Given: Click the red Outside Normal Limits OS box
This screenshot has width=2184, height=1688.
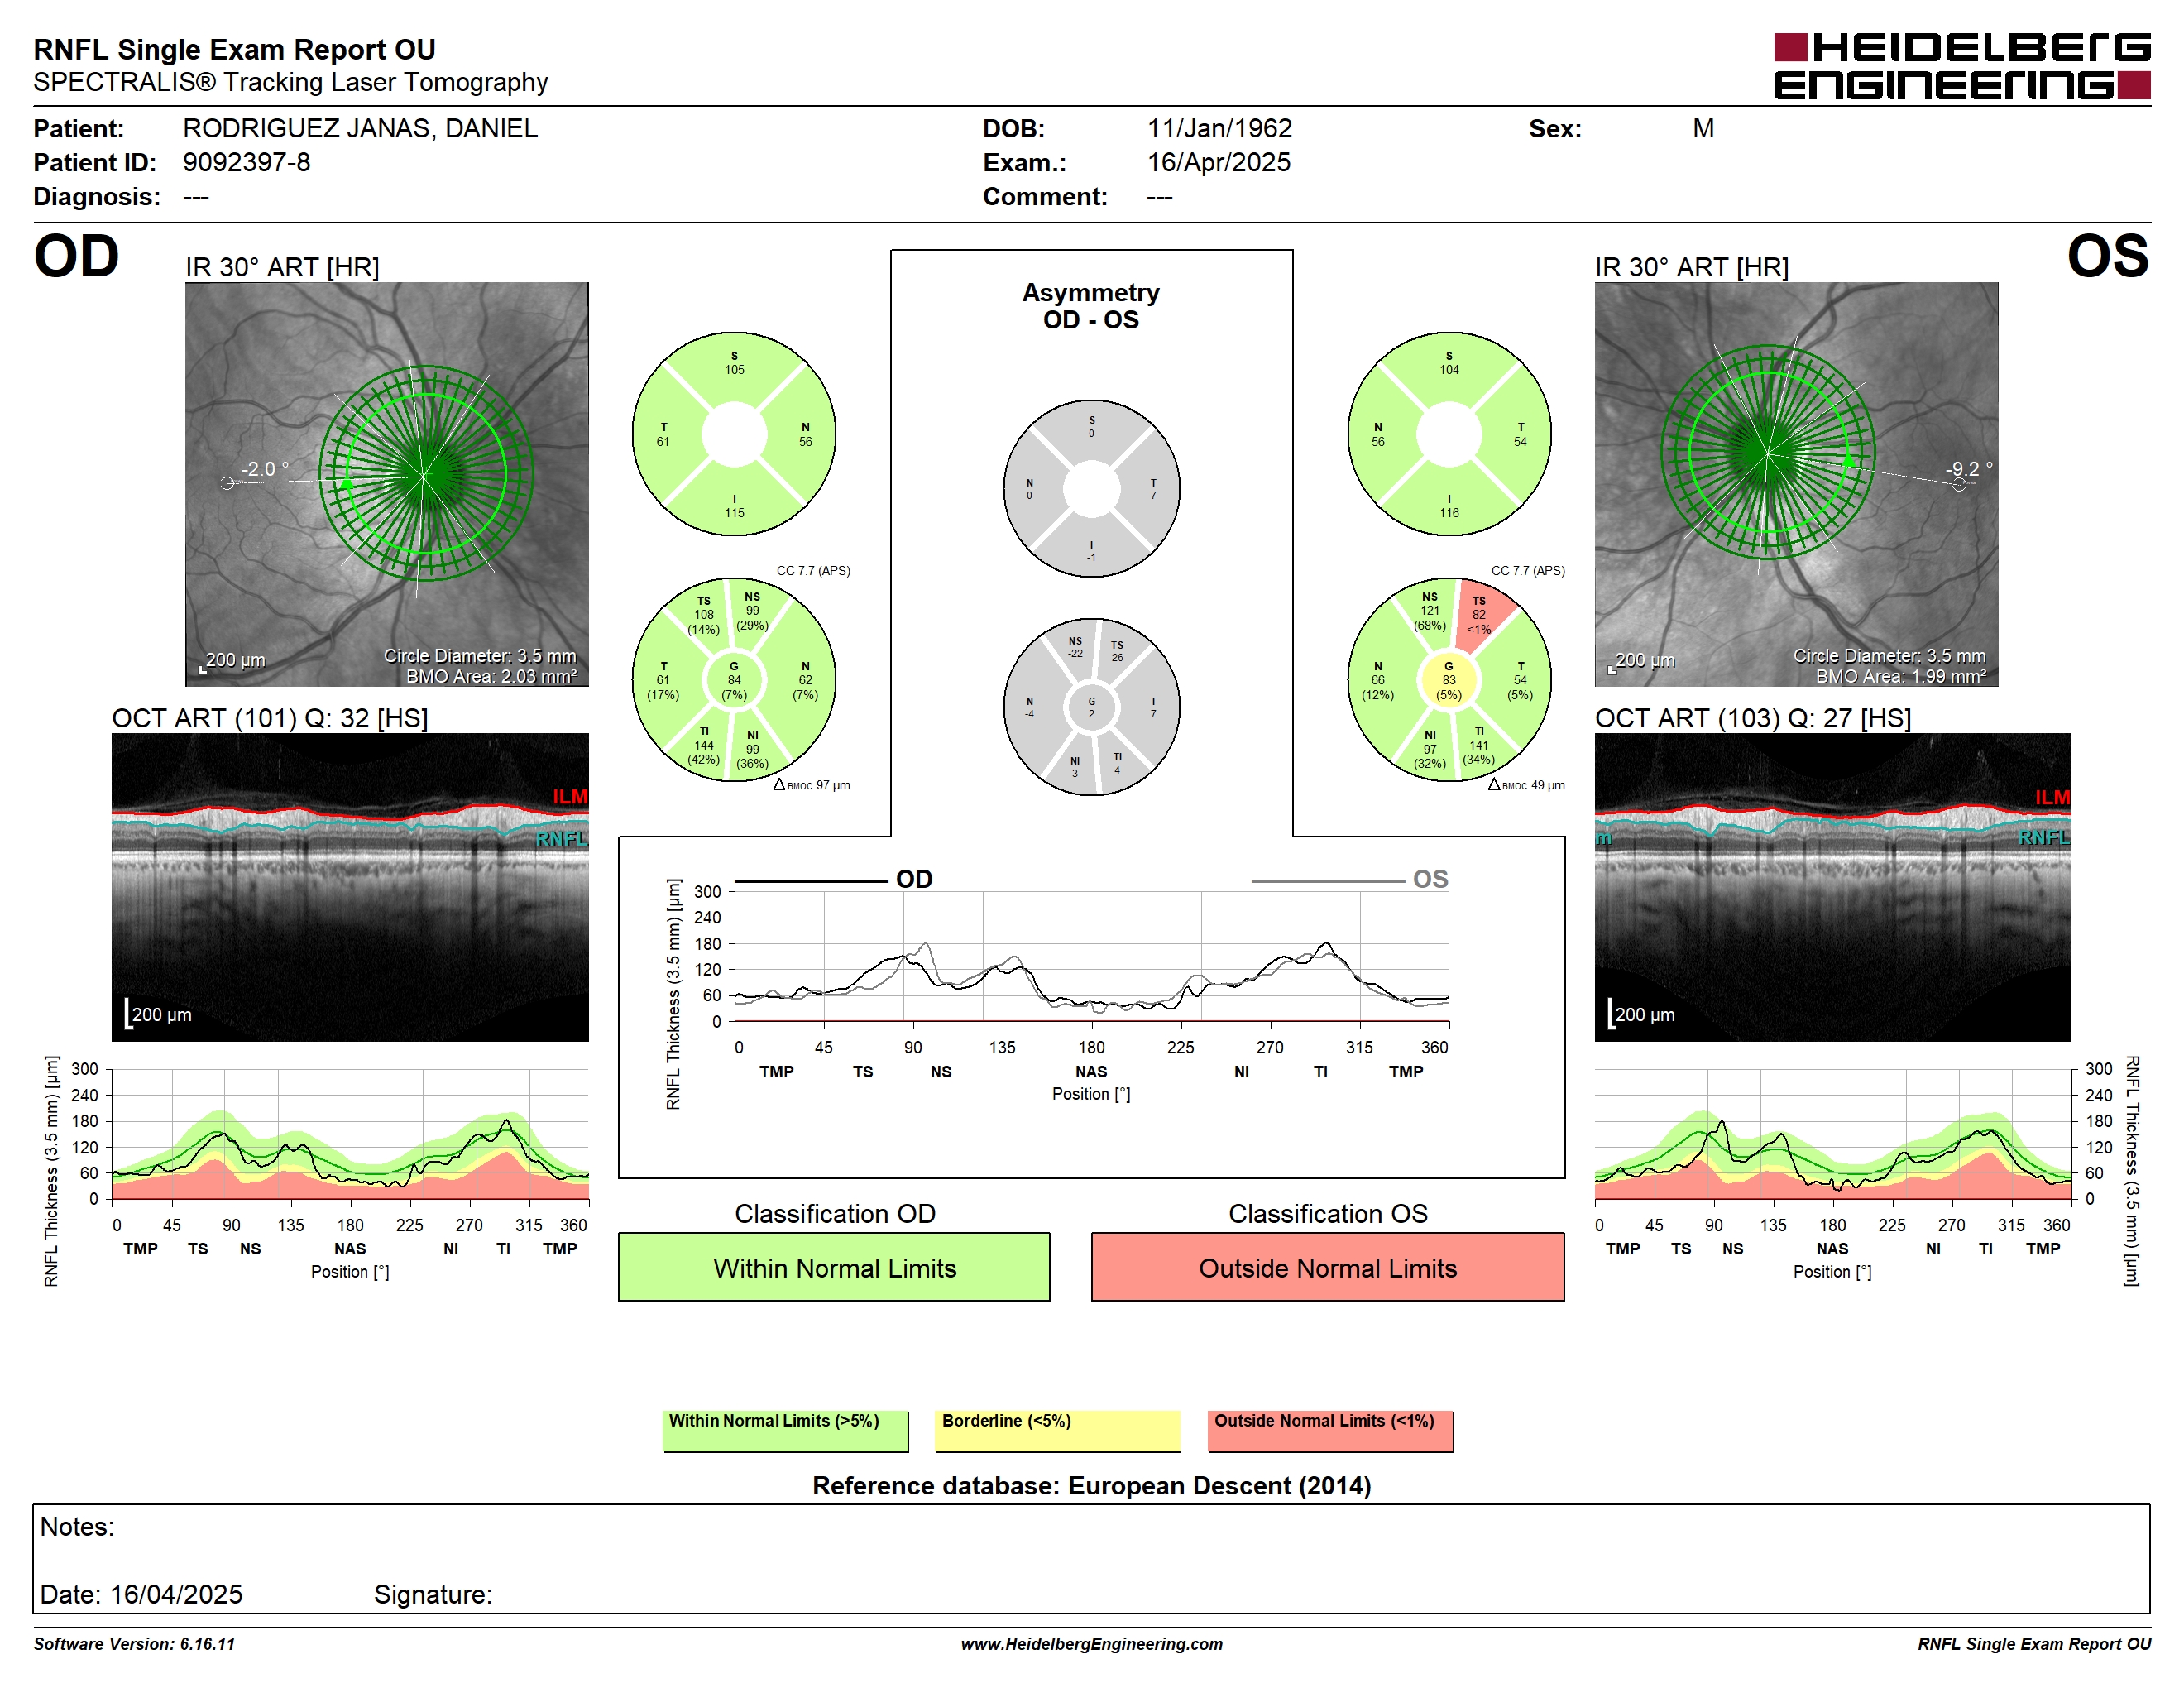Looking at the screenshot, I should tap(1327, 1267).
